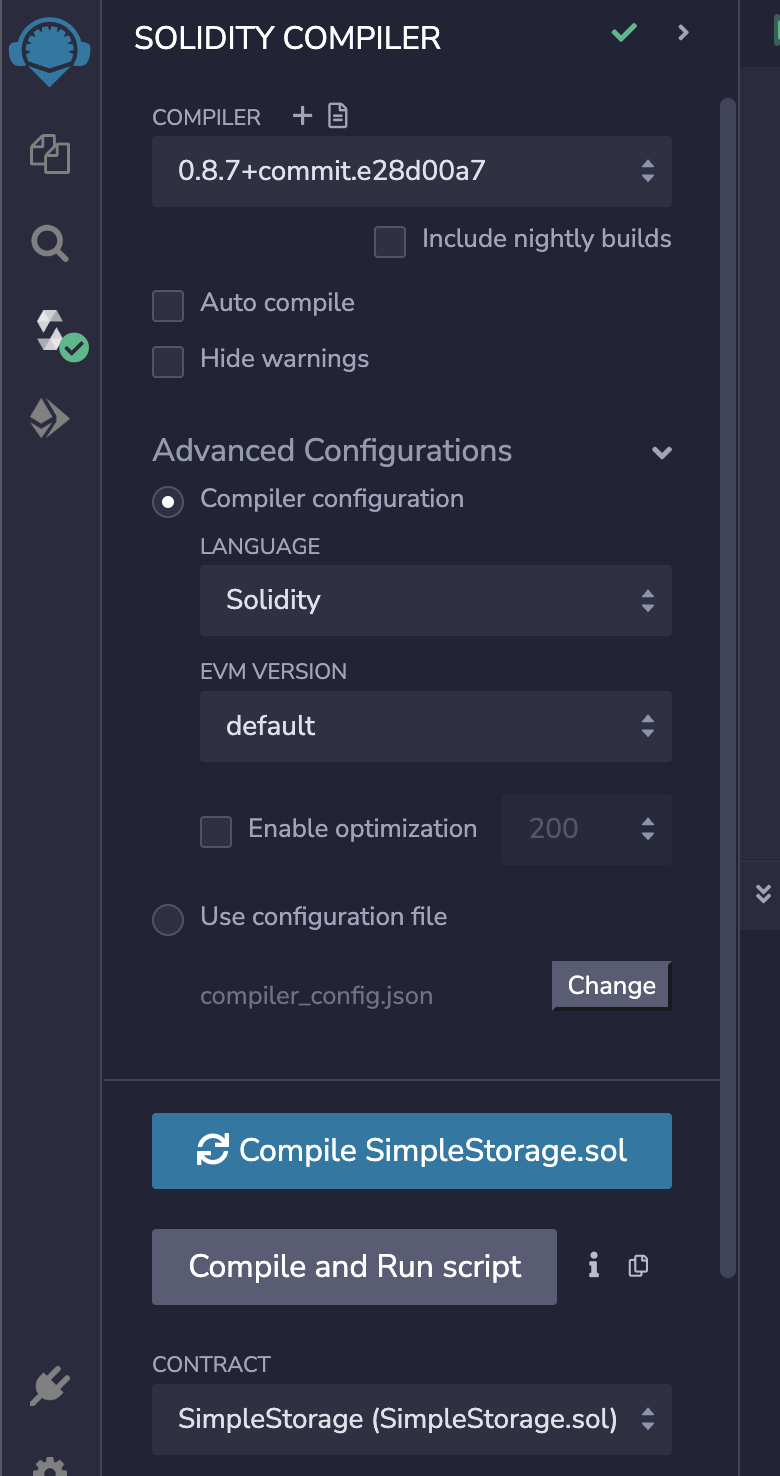This screenshot has height=1476, width=780.
Task: Click Change next to compiler_config.json
Action: [x=612, y=986]
